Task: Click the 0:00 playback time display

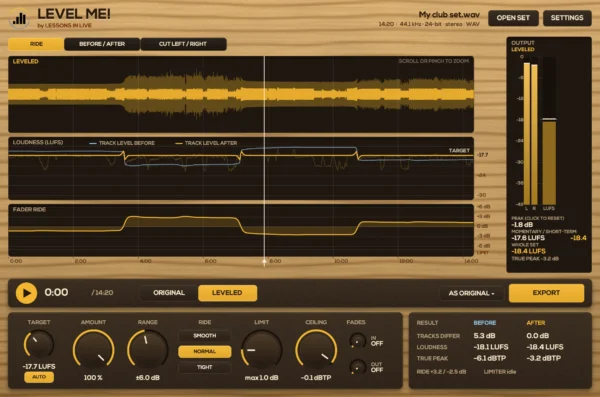Action: pos(56,292)
